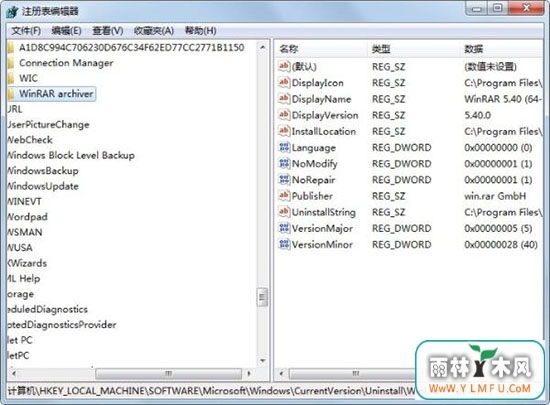Select the A1D8C994C706230D... key
Image resolution: width=550 pixels, height=405 pixels.
[x=132, y=47]
